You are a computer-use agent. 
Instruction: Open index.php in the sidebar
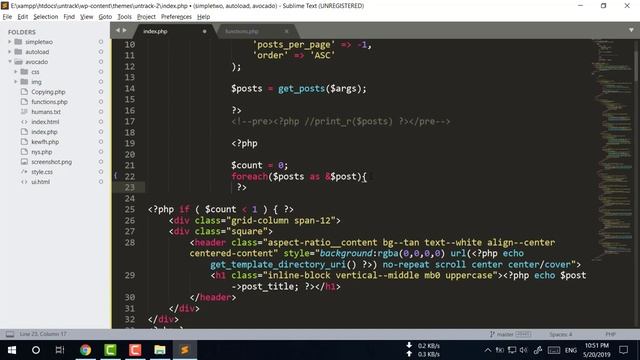point(44,132)
